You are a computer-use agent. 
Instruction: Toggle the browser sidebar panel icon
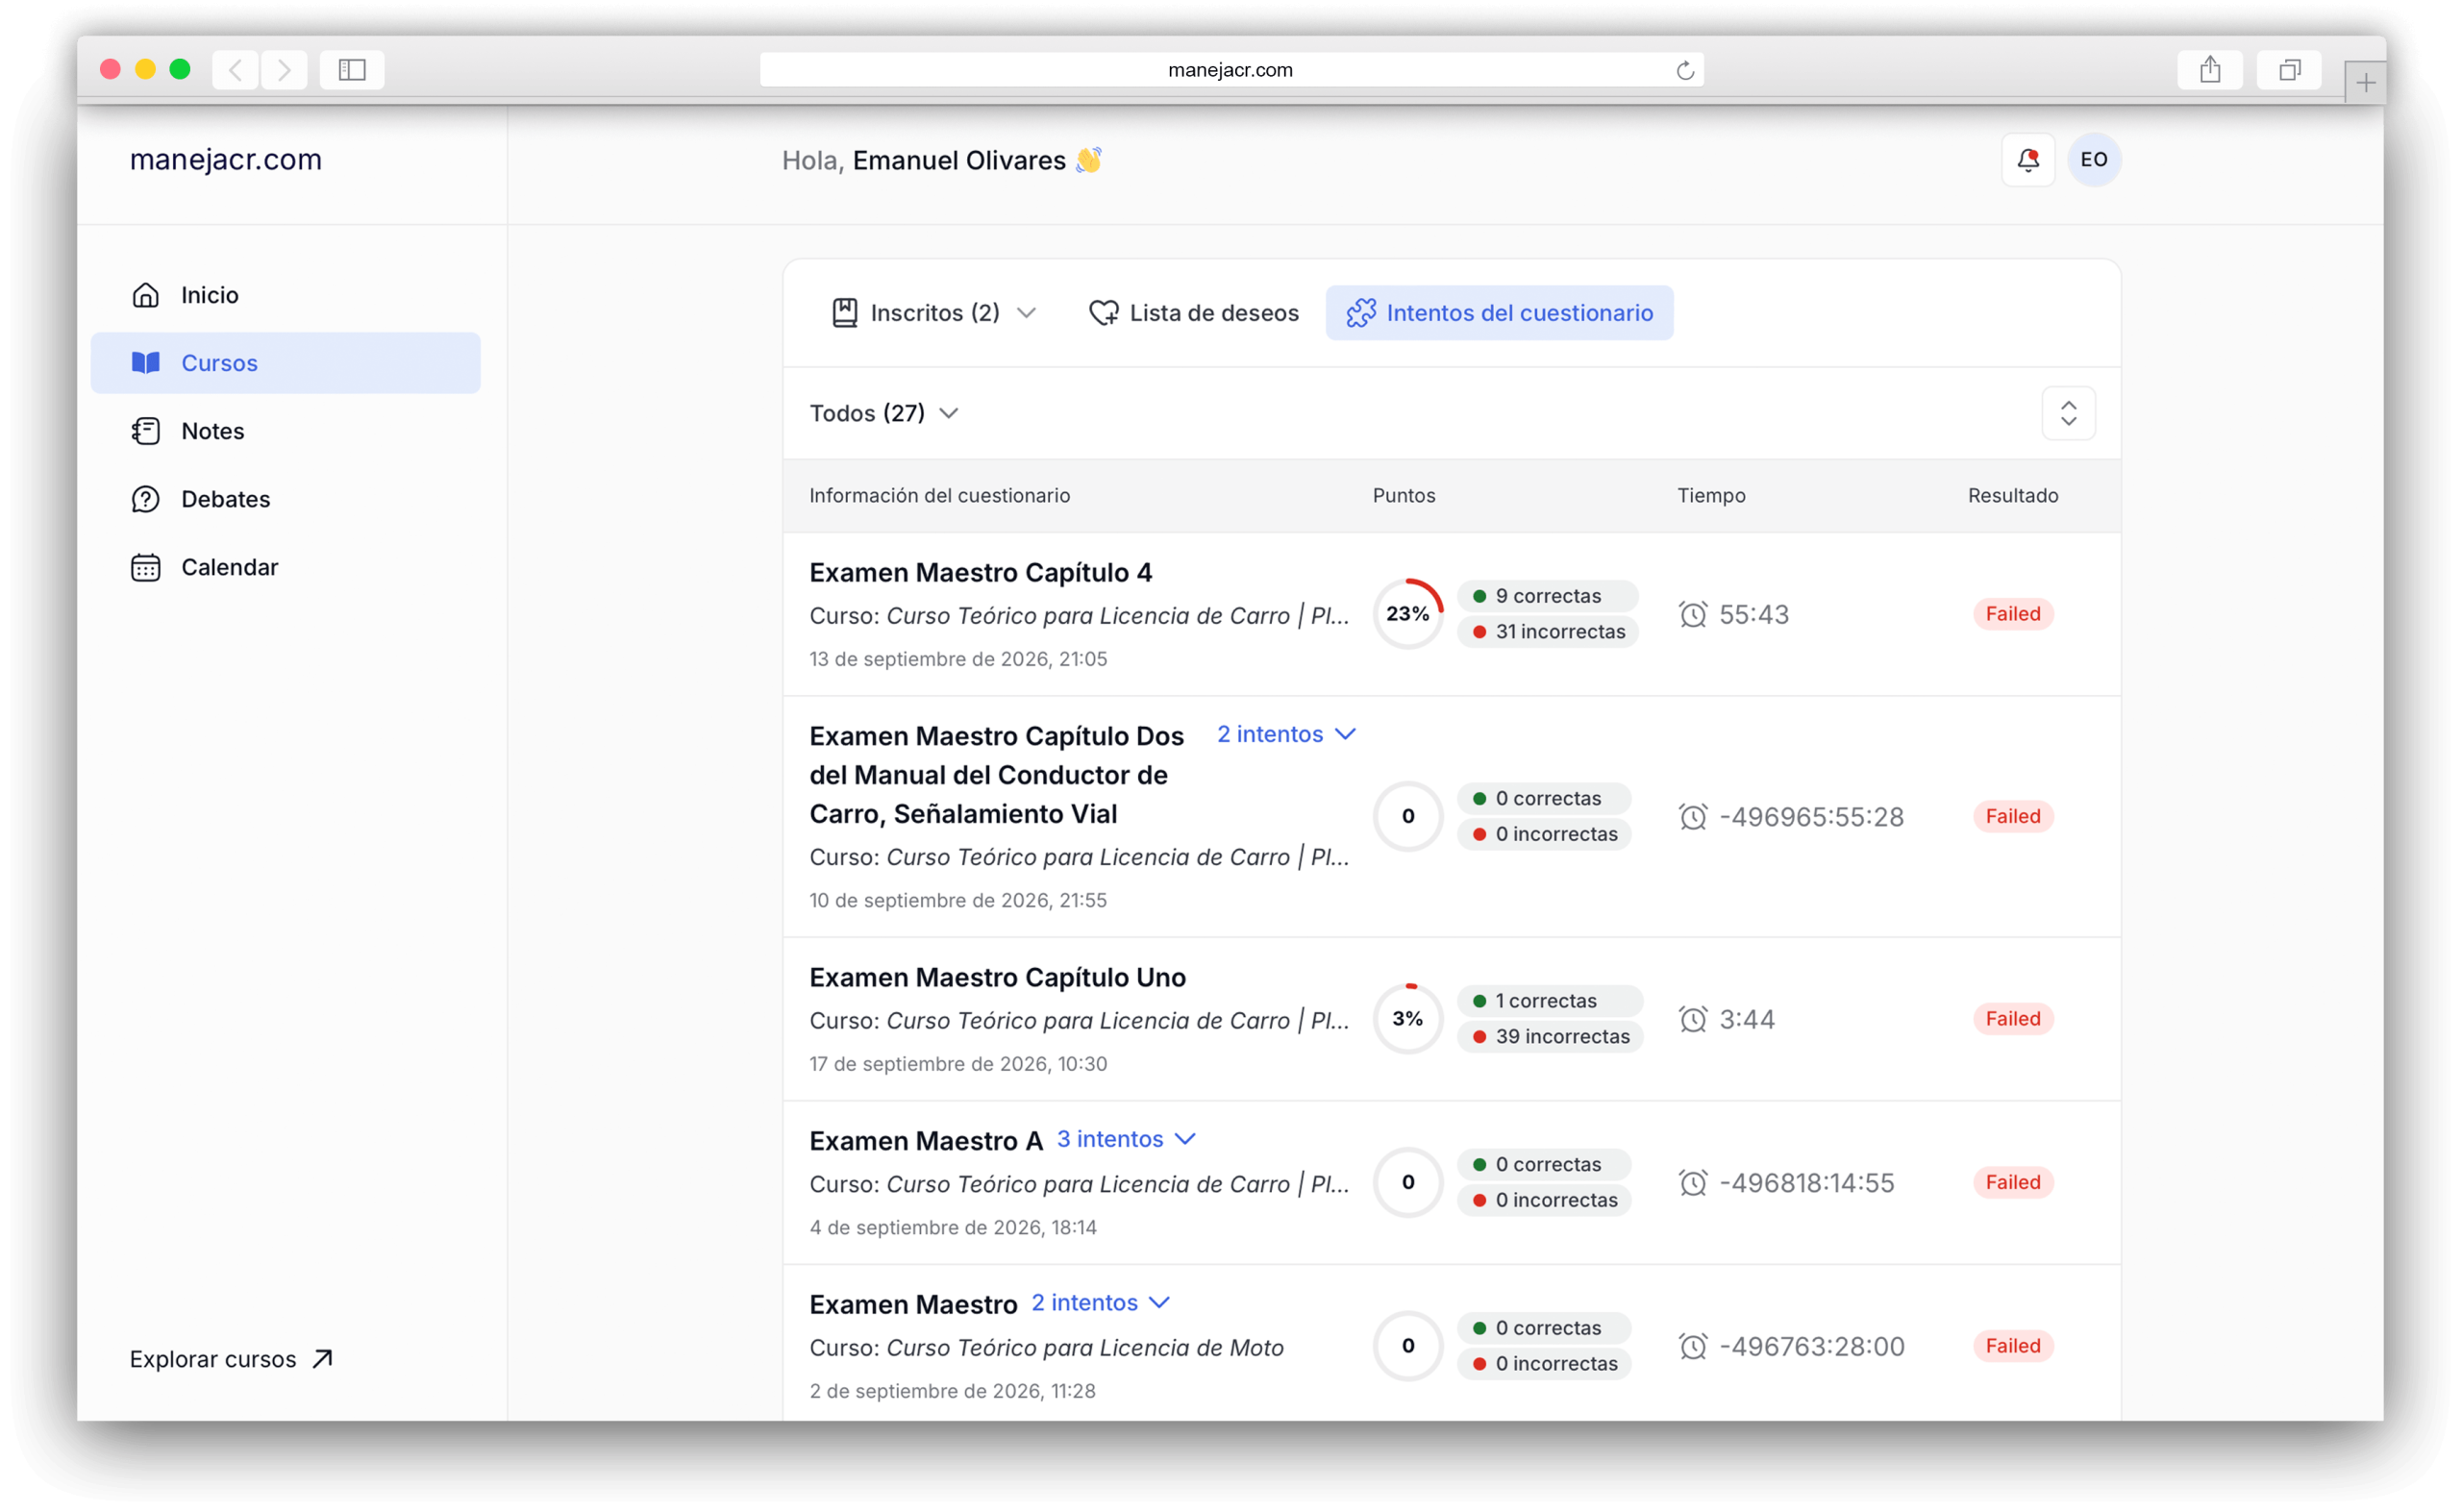coord(352,70)
